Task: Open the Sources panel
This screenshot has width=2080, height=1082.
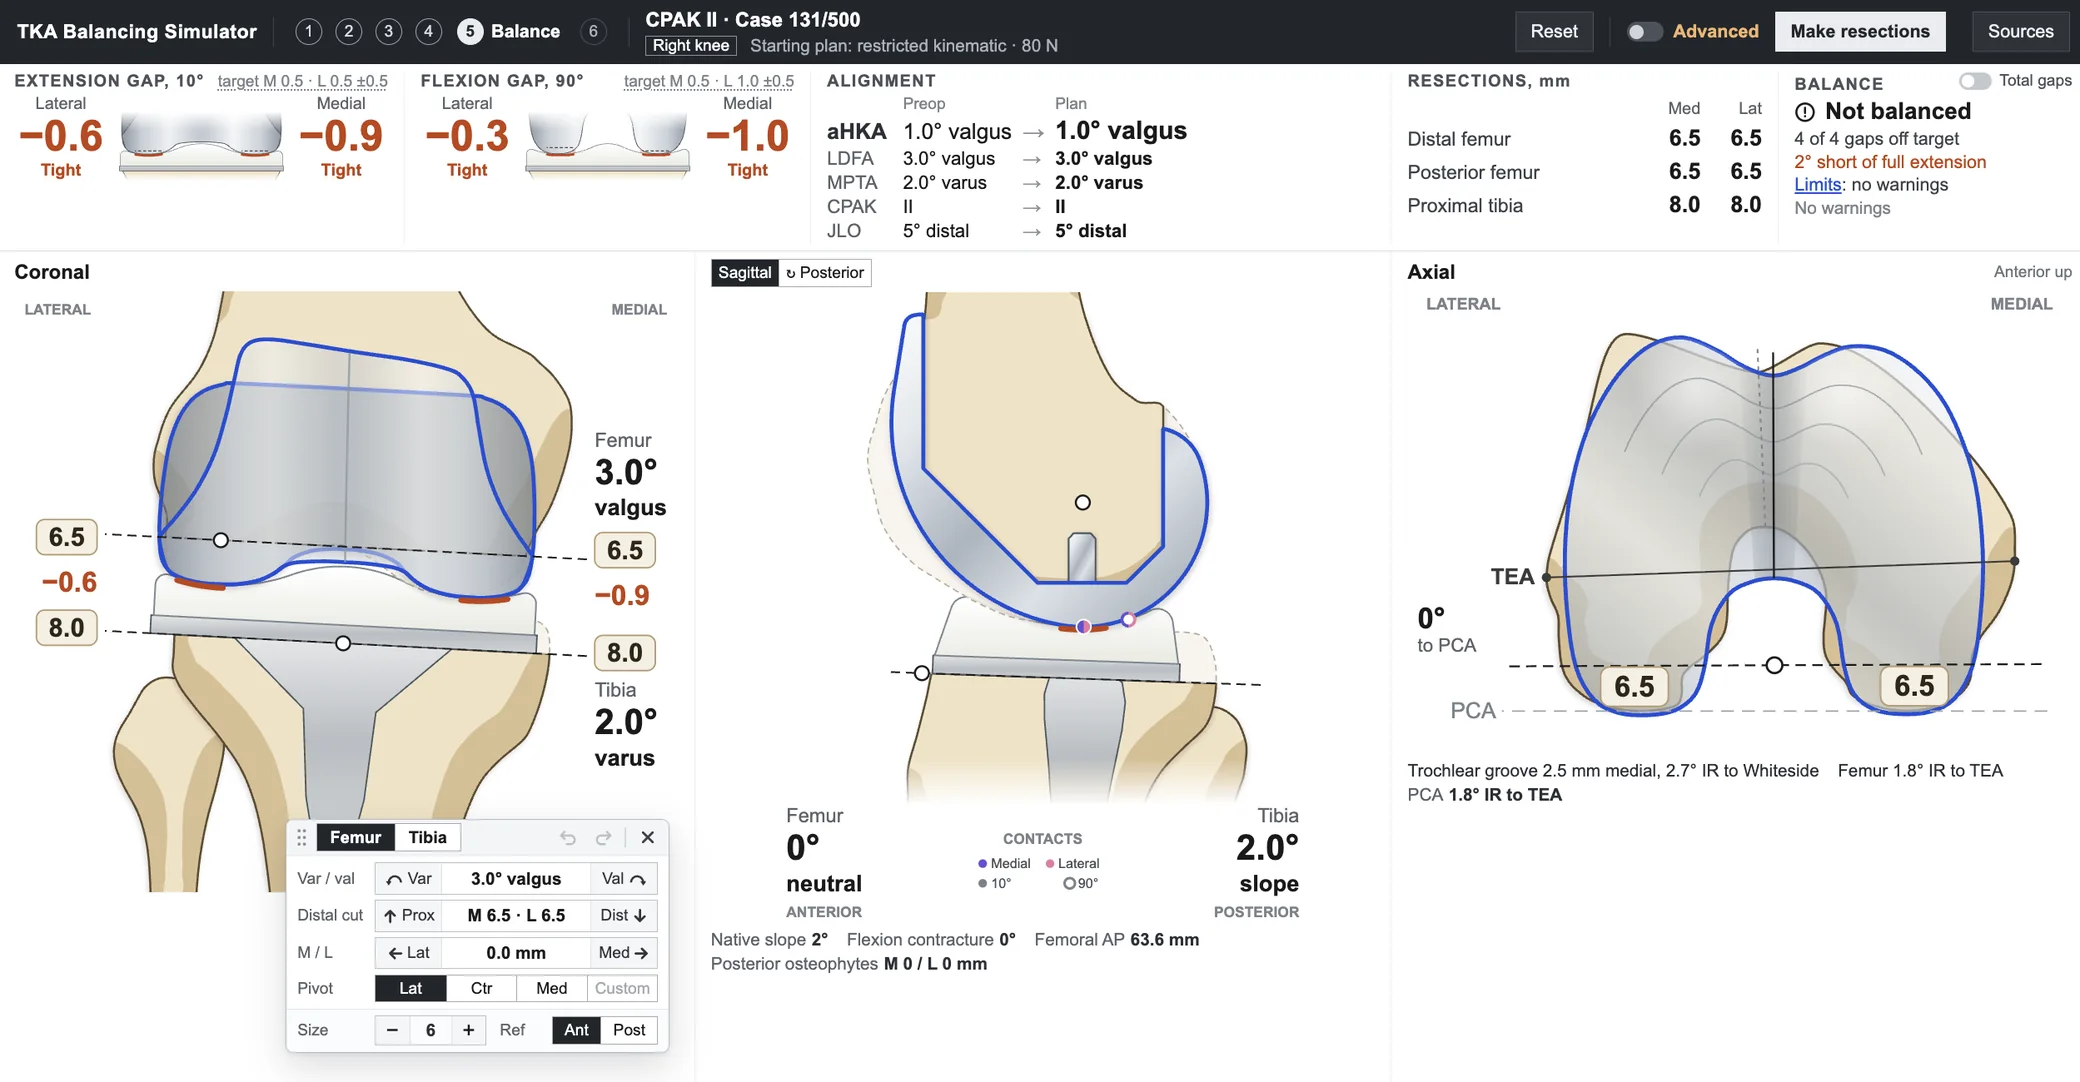Action: coord(2020,31)
